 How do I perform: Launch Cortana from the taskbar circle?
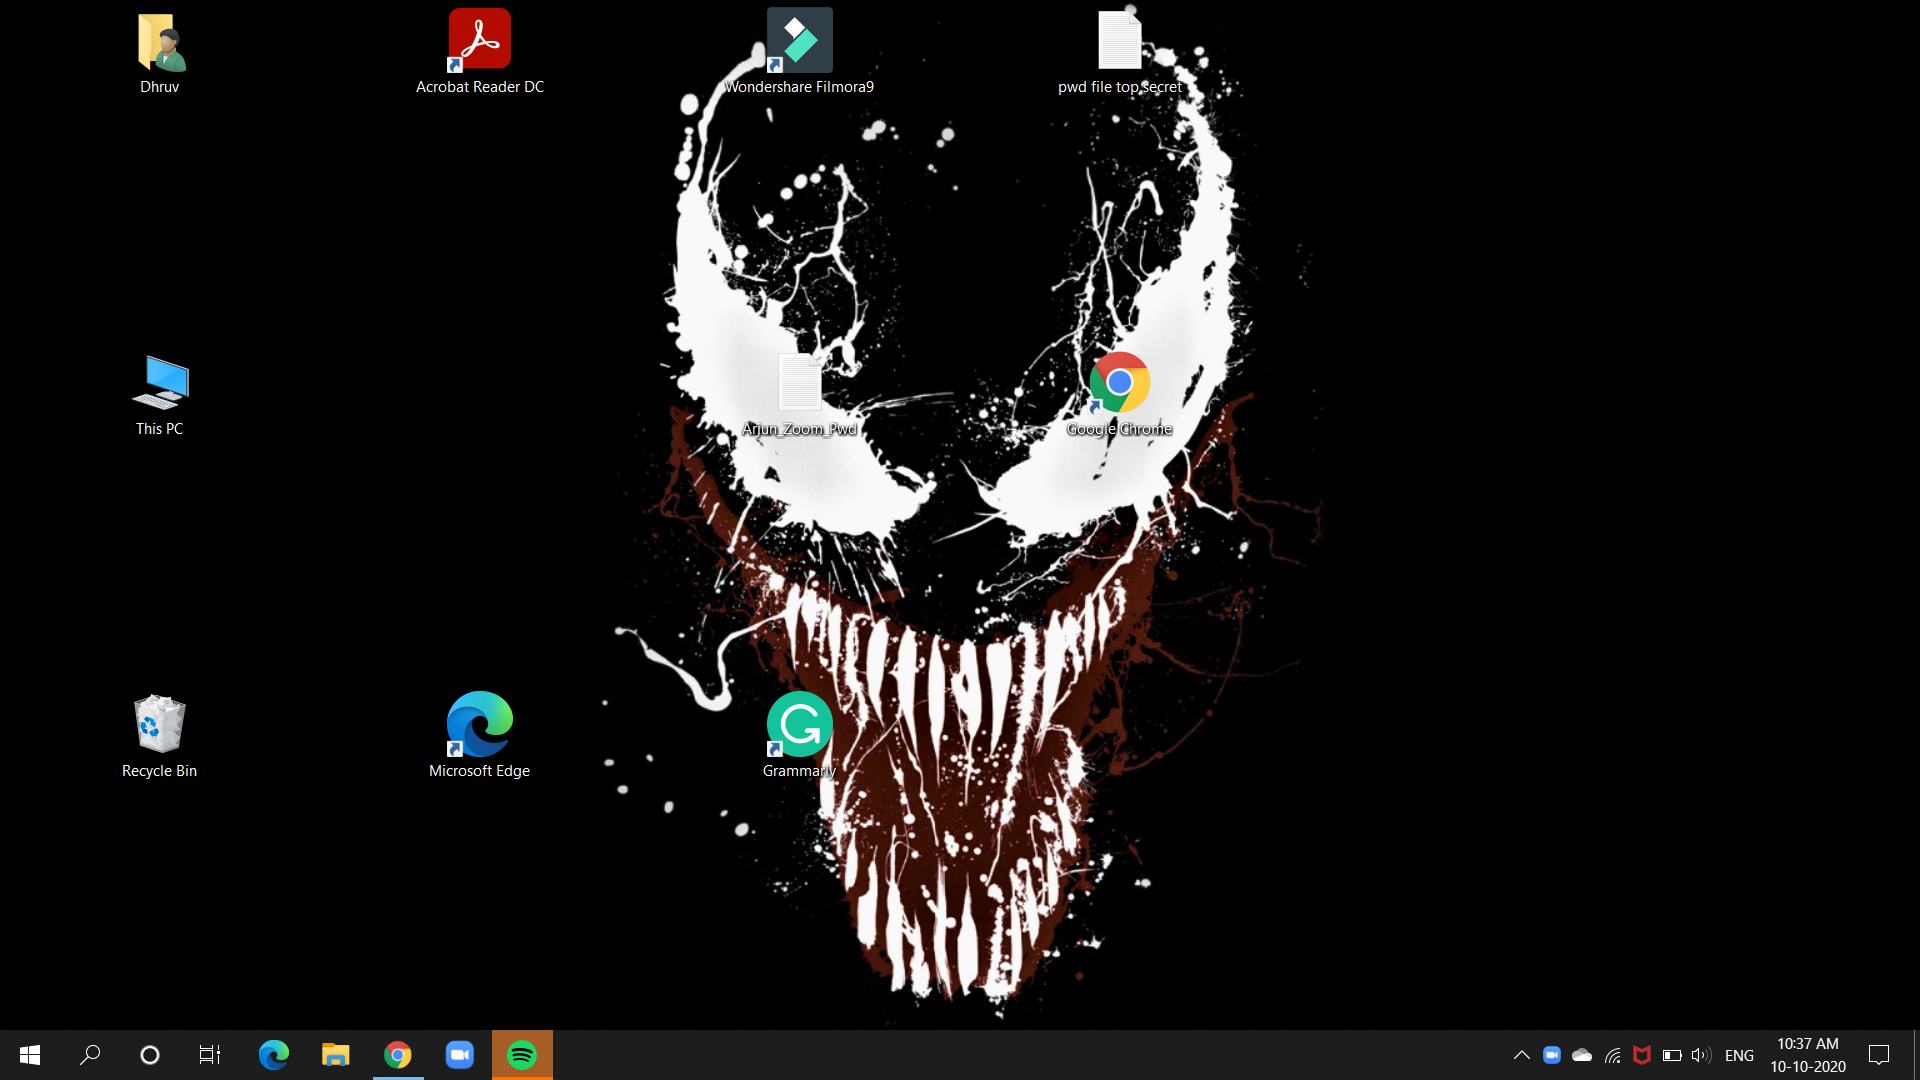150,1055
